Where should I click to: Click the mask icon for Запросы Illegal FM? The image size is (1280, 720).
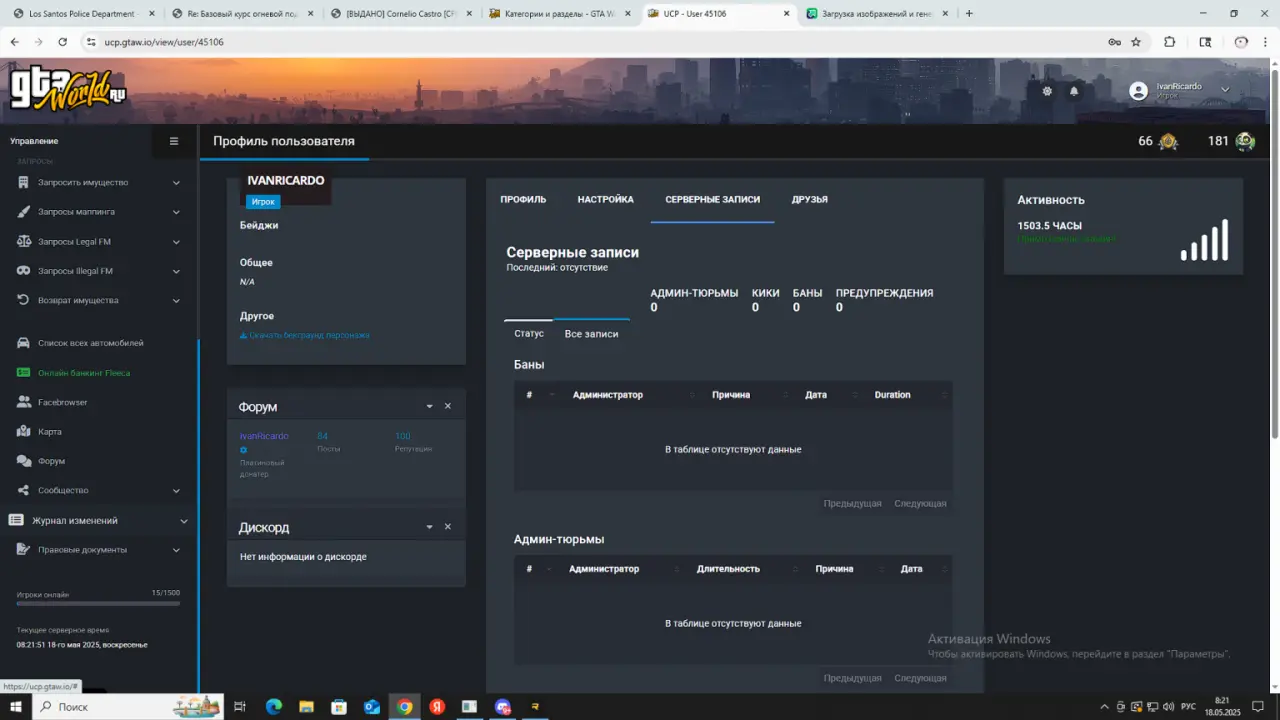(23, 271)
